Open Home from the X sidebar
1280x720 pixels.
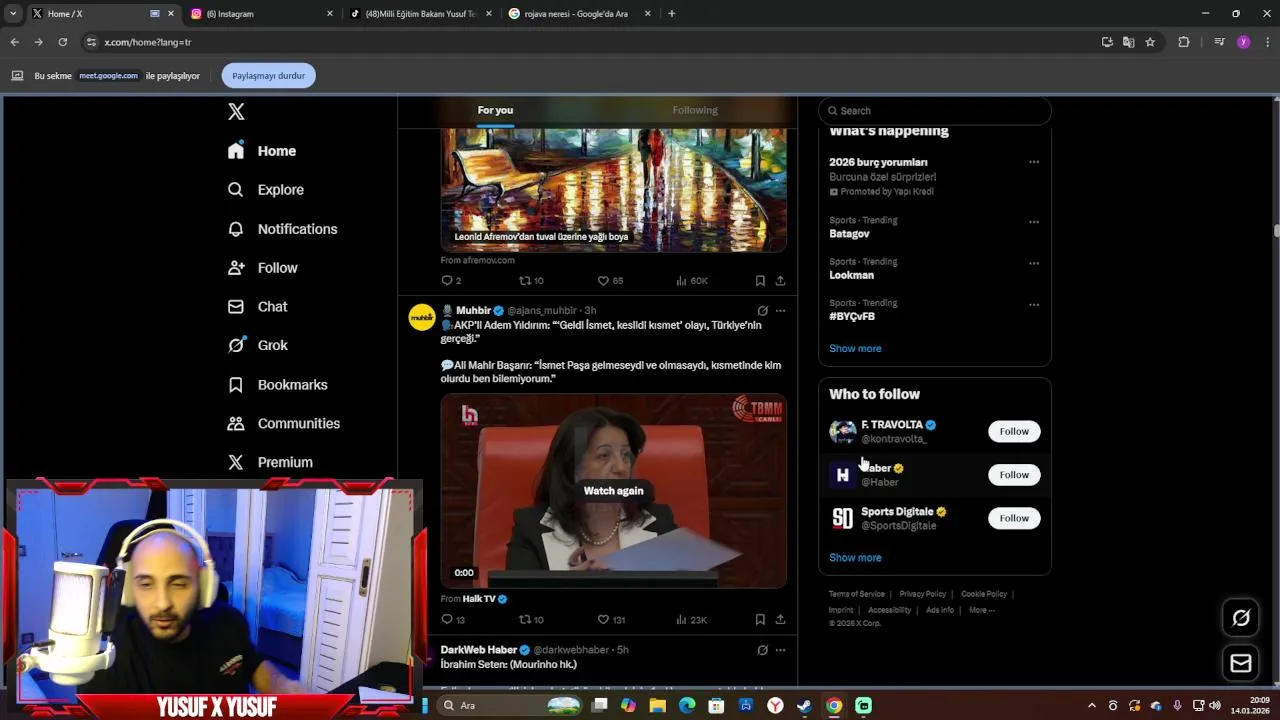[262, 151]
